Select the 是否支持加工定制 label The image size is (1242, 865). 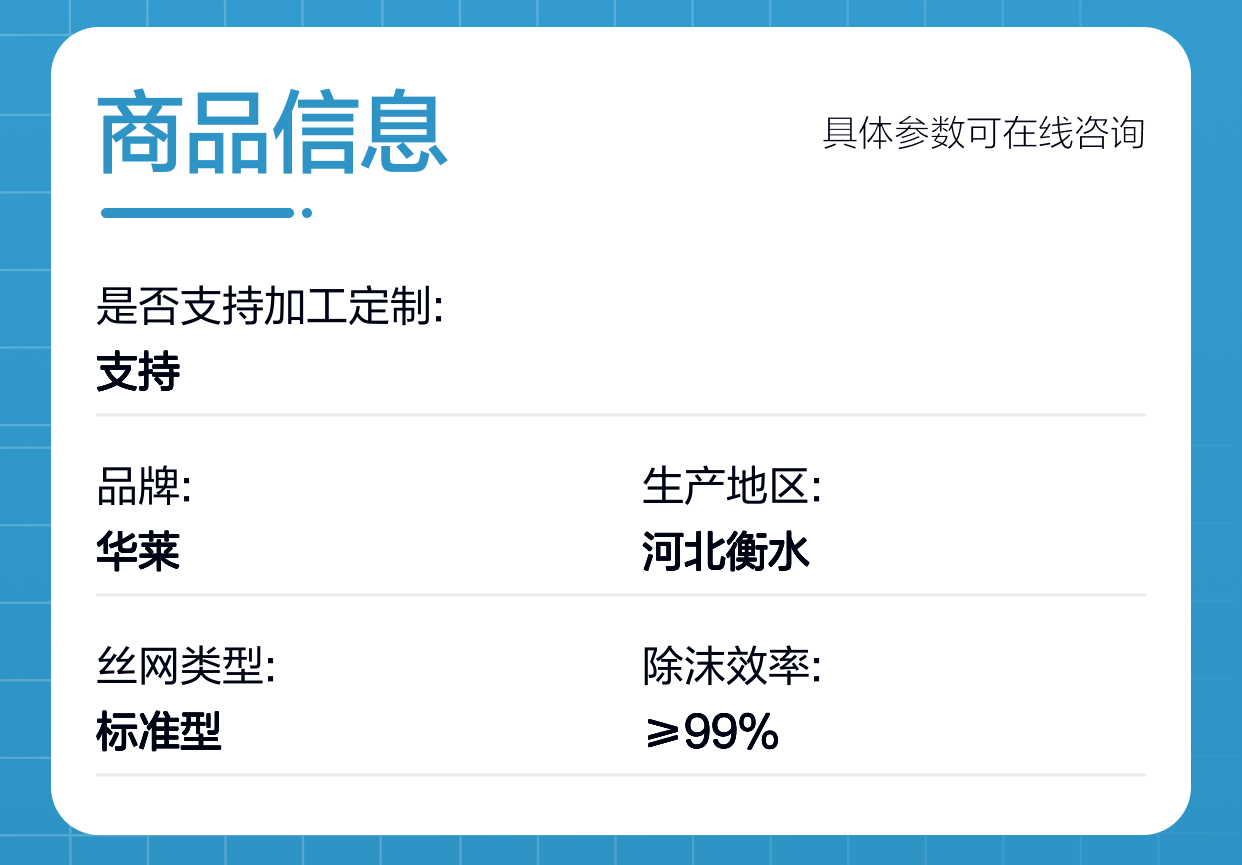click(x=270, y=306)
